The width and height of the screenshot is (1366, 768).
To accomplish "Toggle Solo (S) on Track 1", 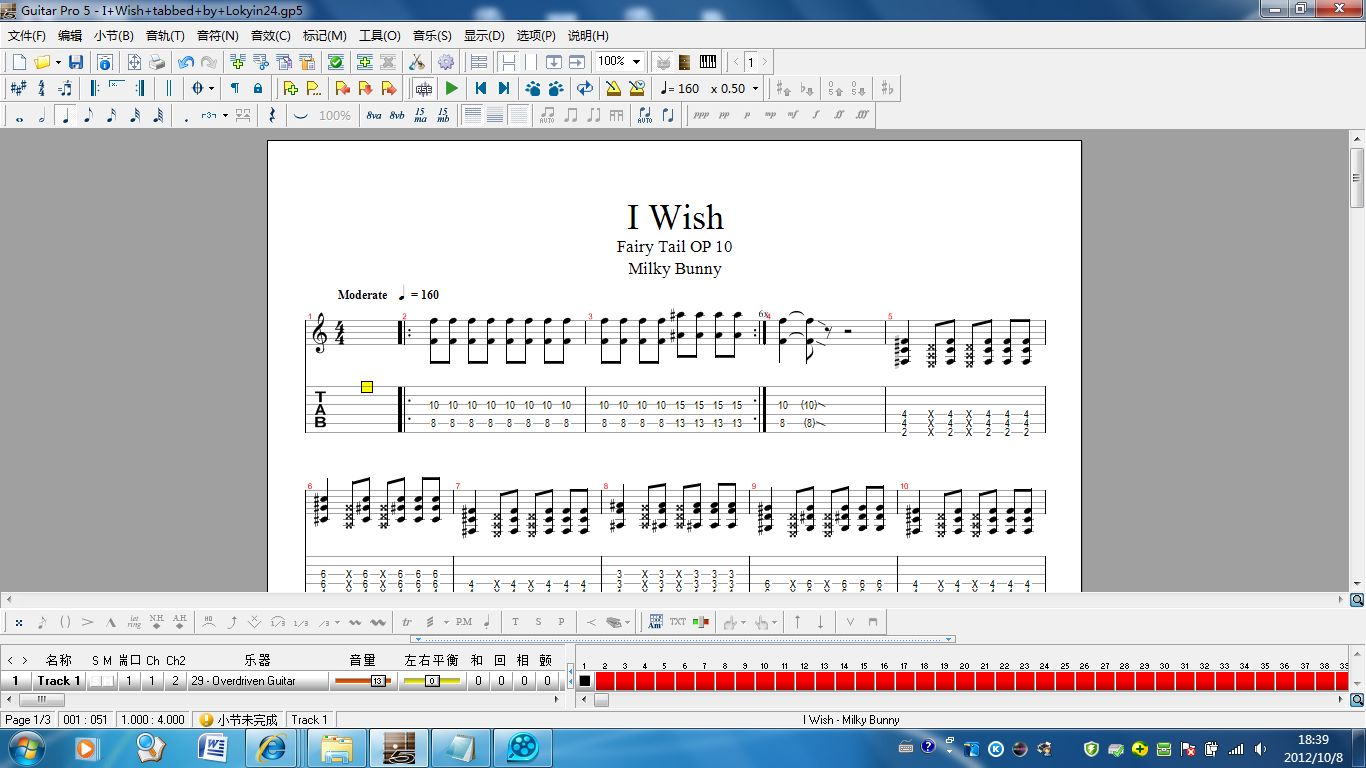I will coord(95,681).
